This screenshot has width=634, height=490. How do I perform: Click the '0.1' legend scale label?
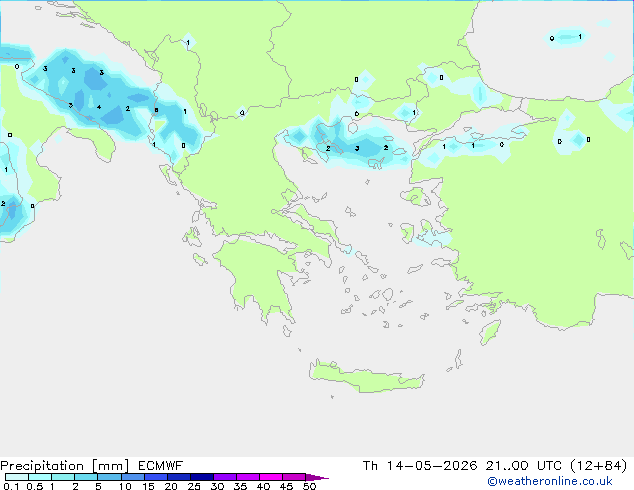click(x=11, y=486)
